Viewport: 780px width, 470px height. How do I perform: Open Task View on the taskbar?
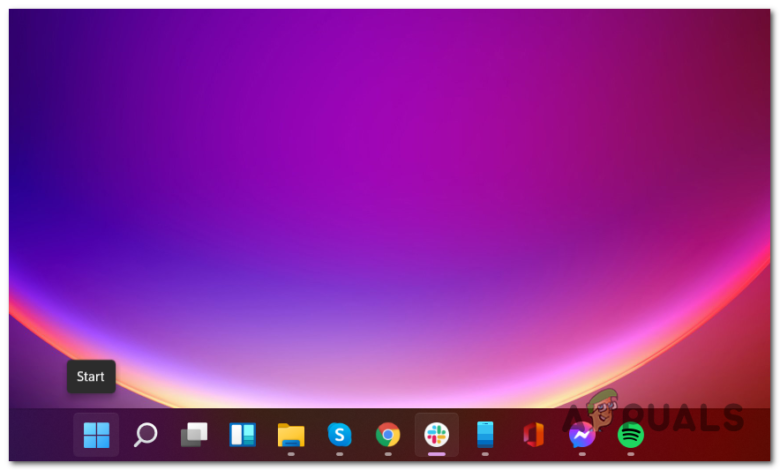[x=194, y=435]
